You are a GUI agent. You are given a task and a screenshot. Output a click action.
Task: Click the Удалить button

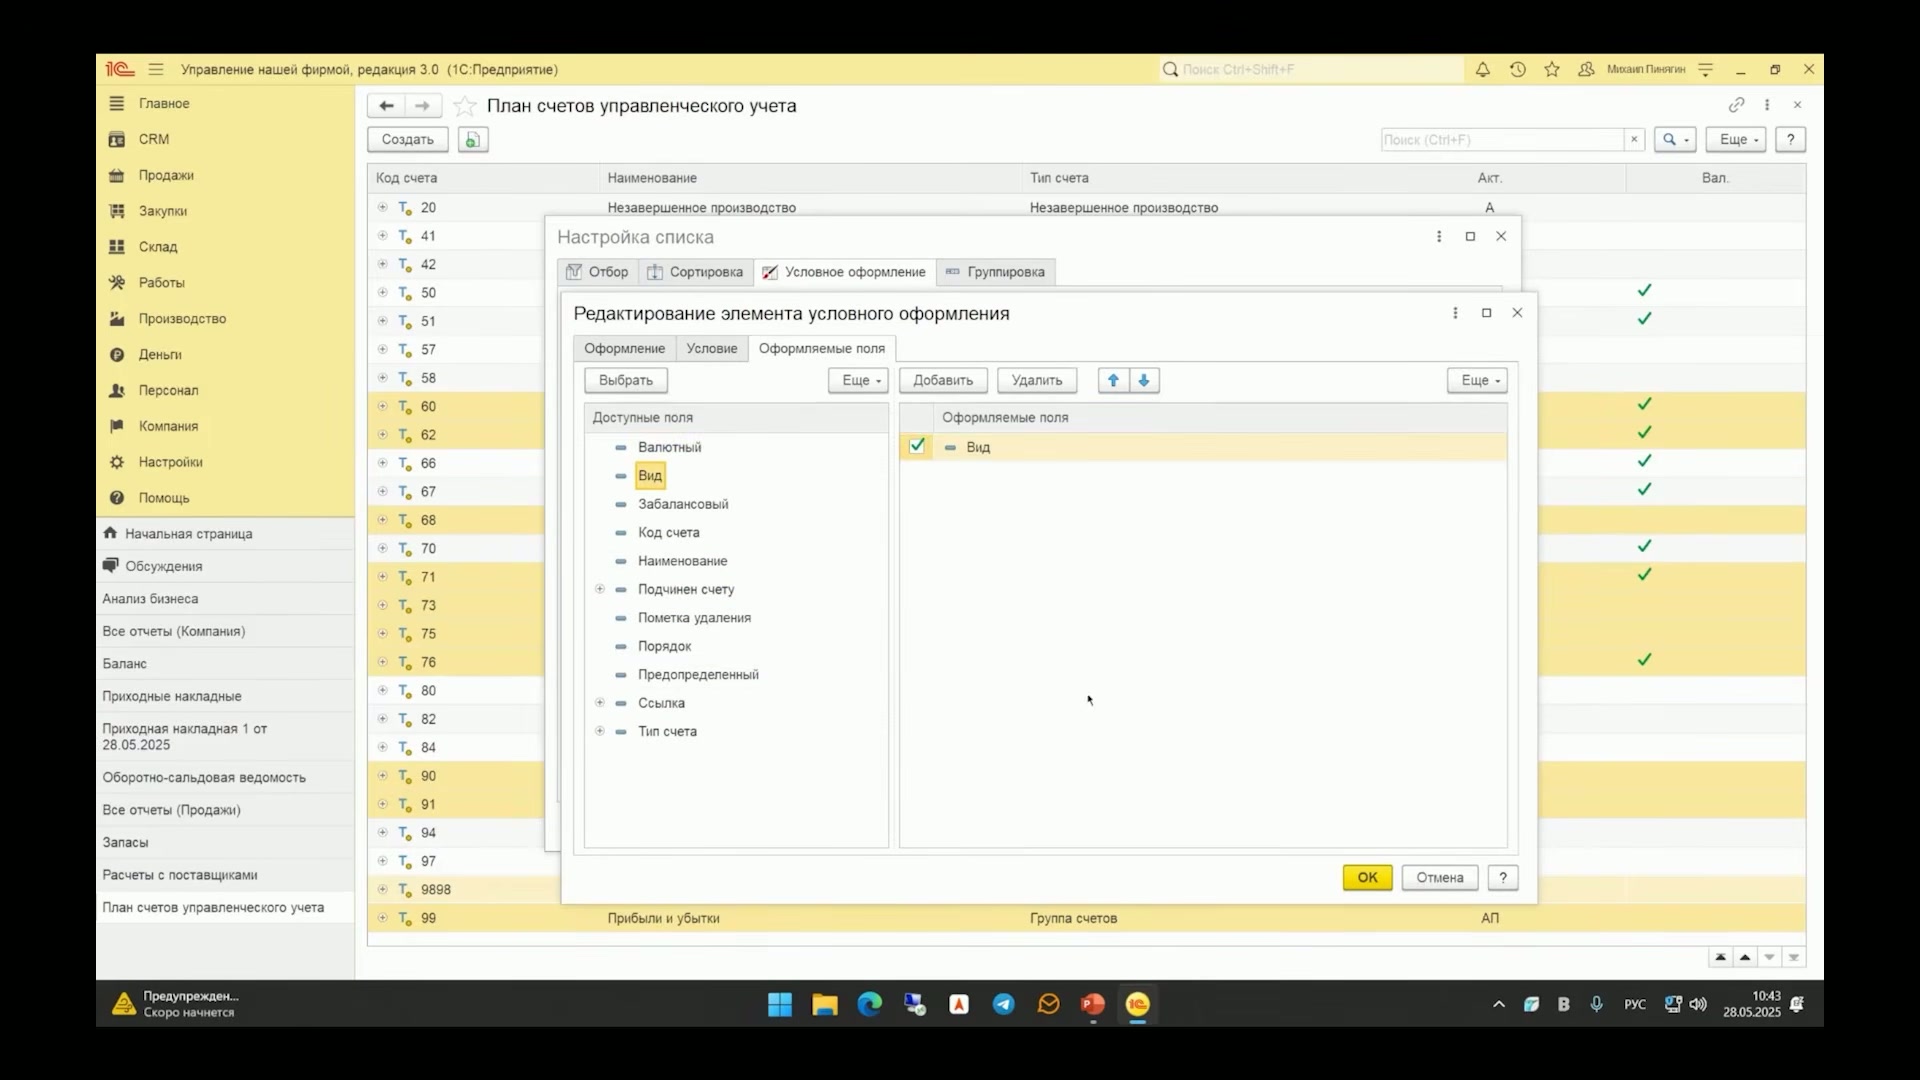pyautogui.click(x=1037, y=380)
